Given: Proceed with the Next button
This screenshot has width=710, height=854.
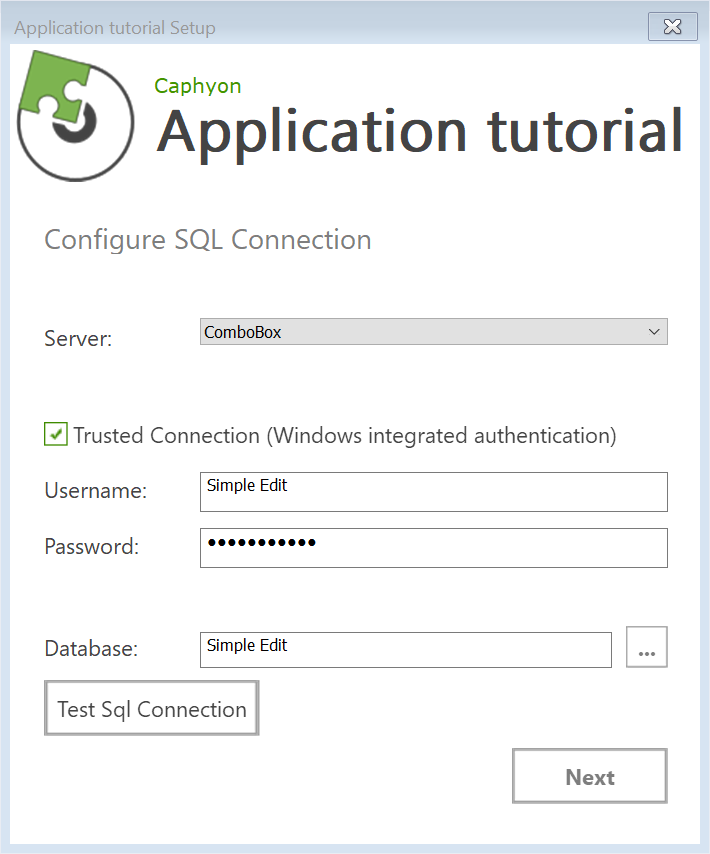Looking at the screenshot, I should coord(590,776).
